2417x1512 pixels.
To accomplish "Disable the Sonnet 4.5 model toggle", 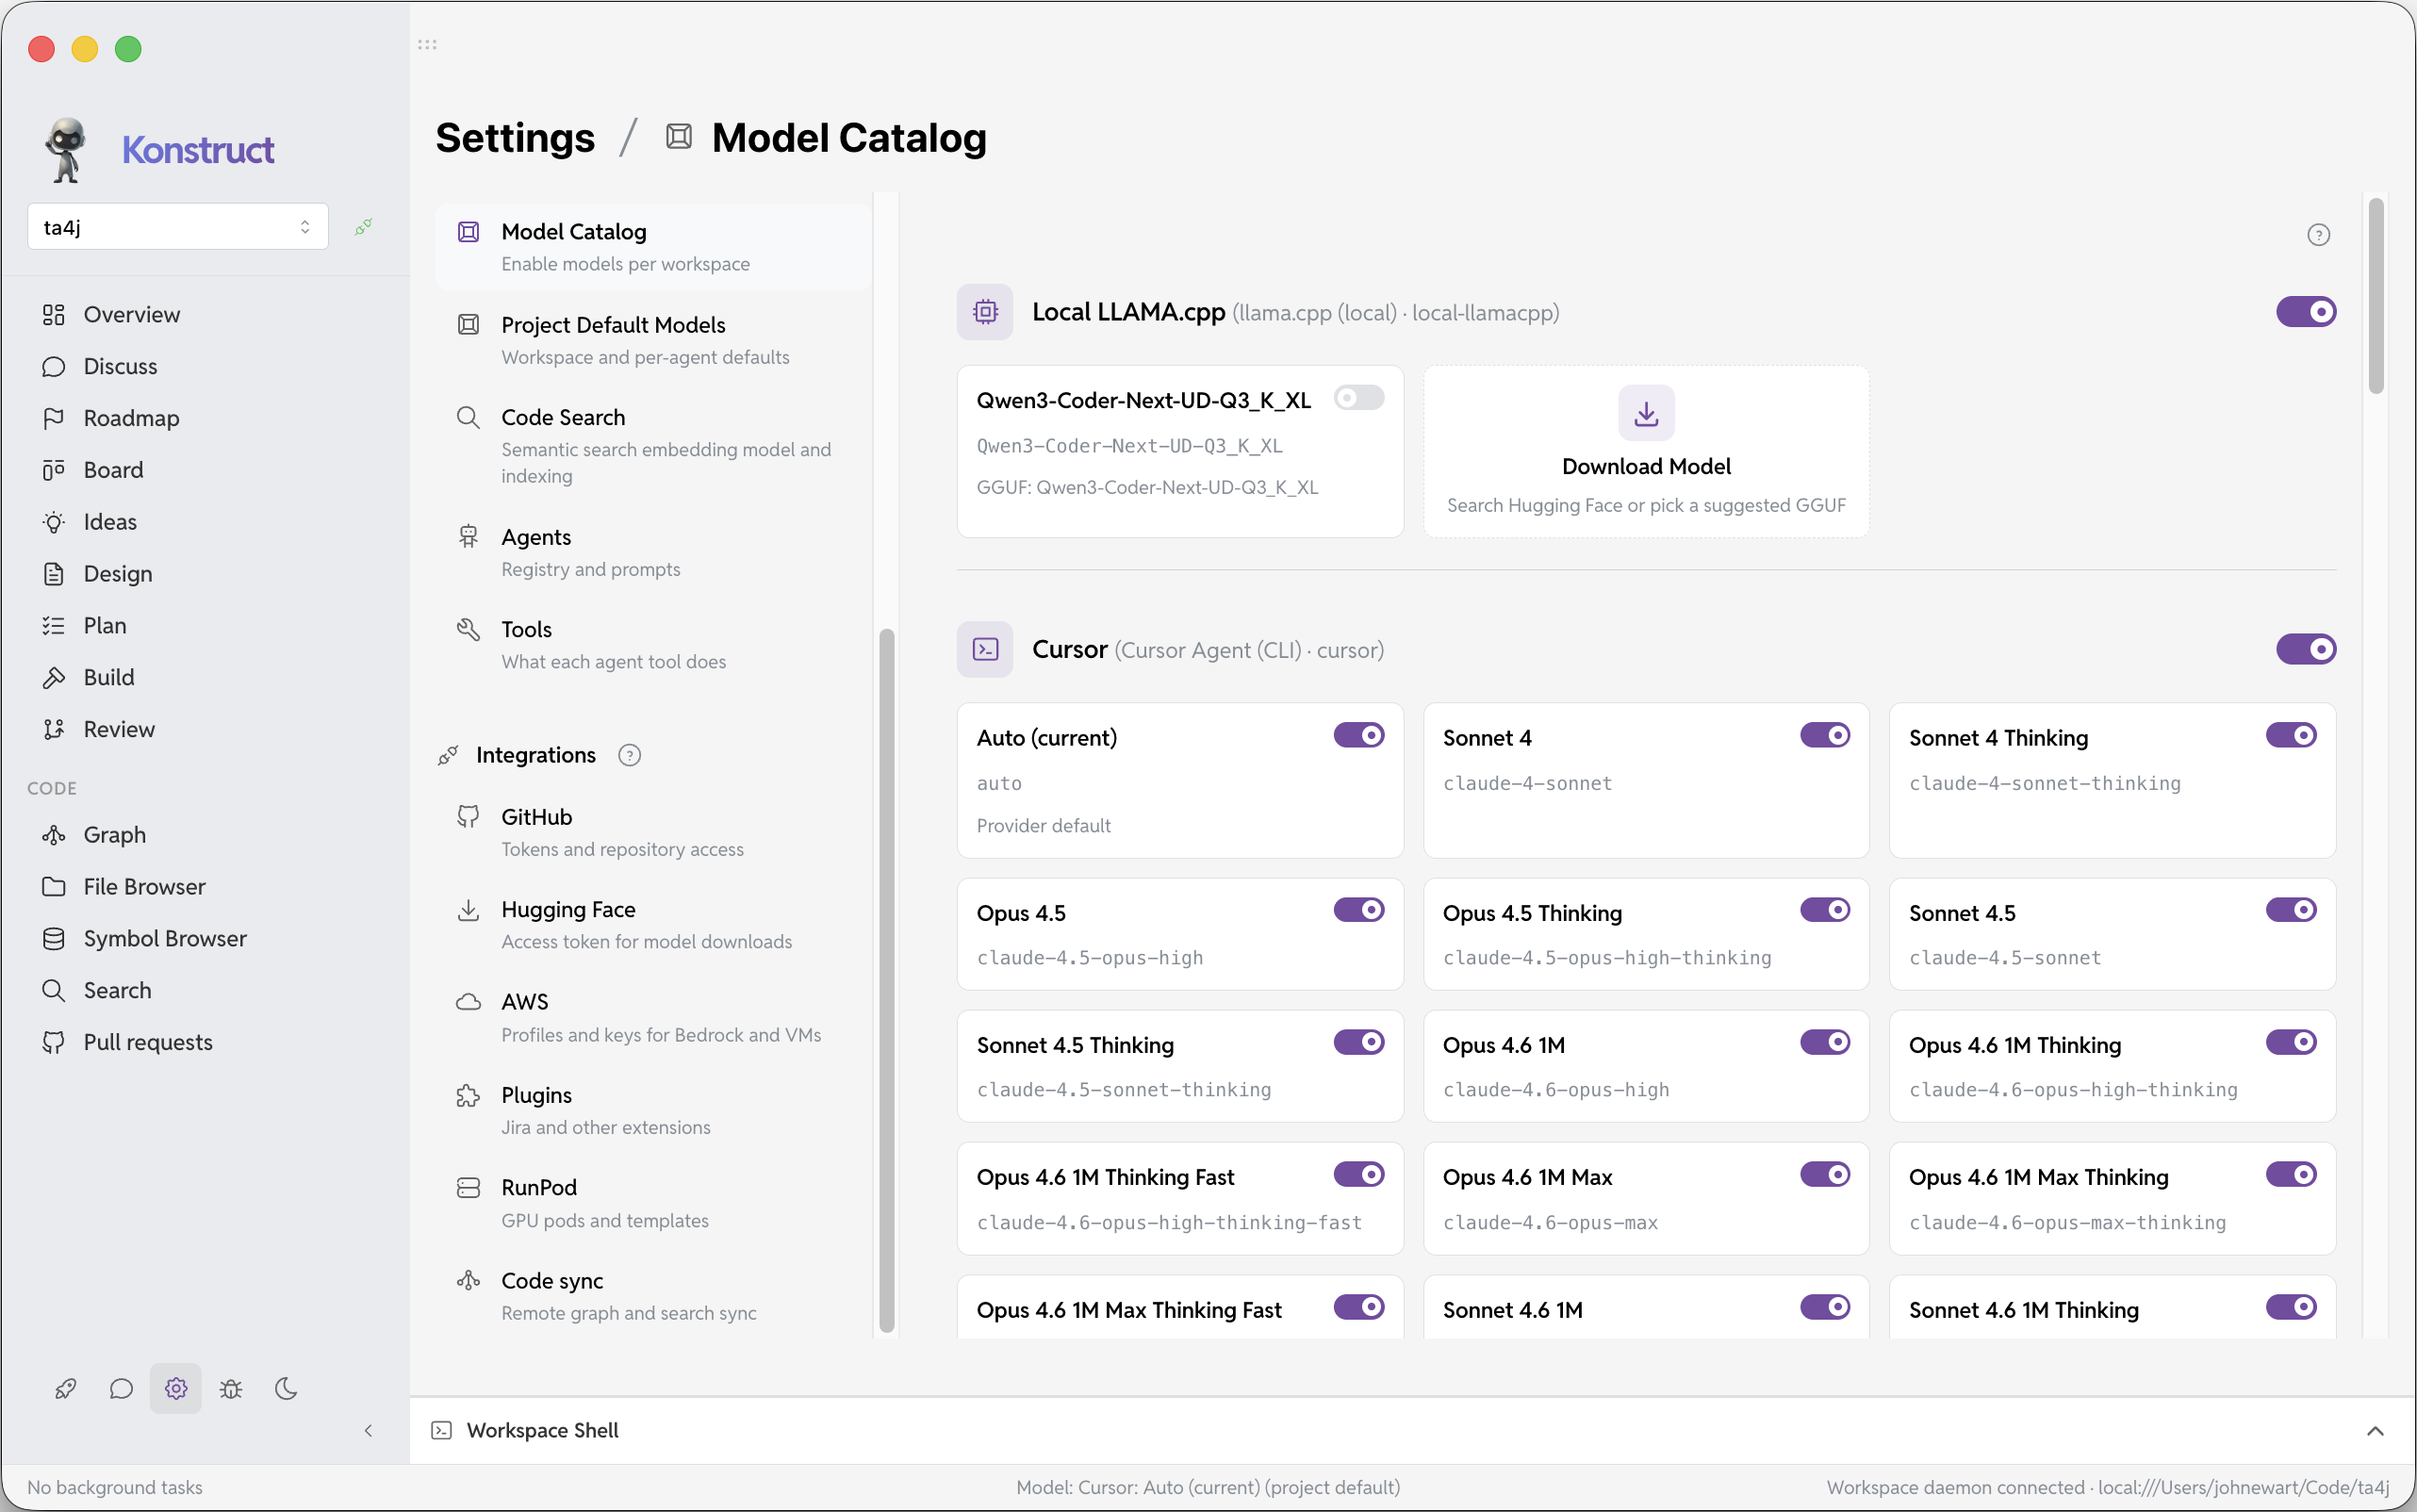I will click(2291, 910).
